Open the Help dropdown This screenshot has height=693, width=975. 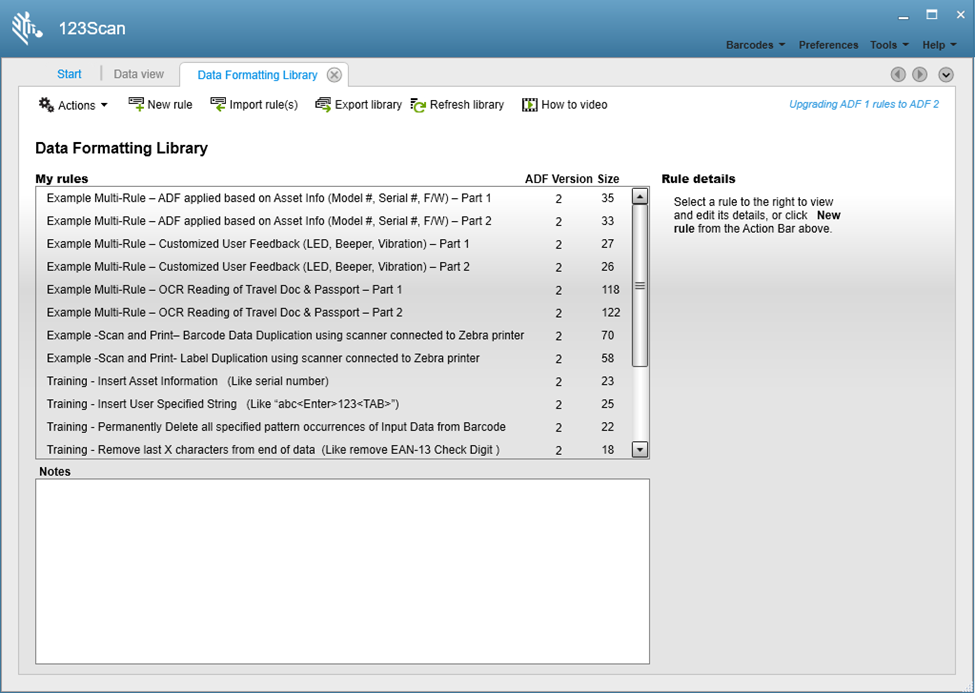point(936,45)
